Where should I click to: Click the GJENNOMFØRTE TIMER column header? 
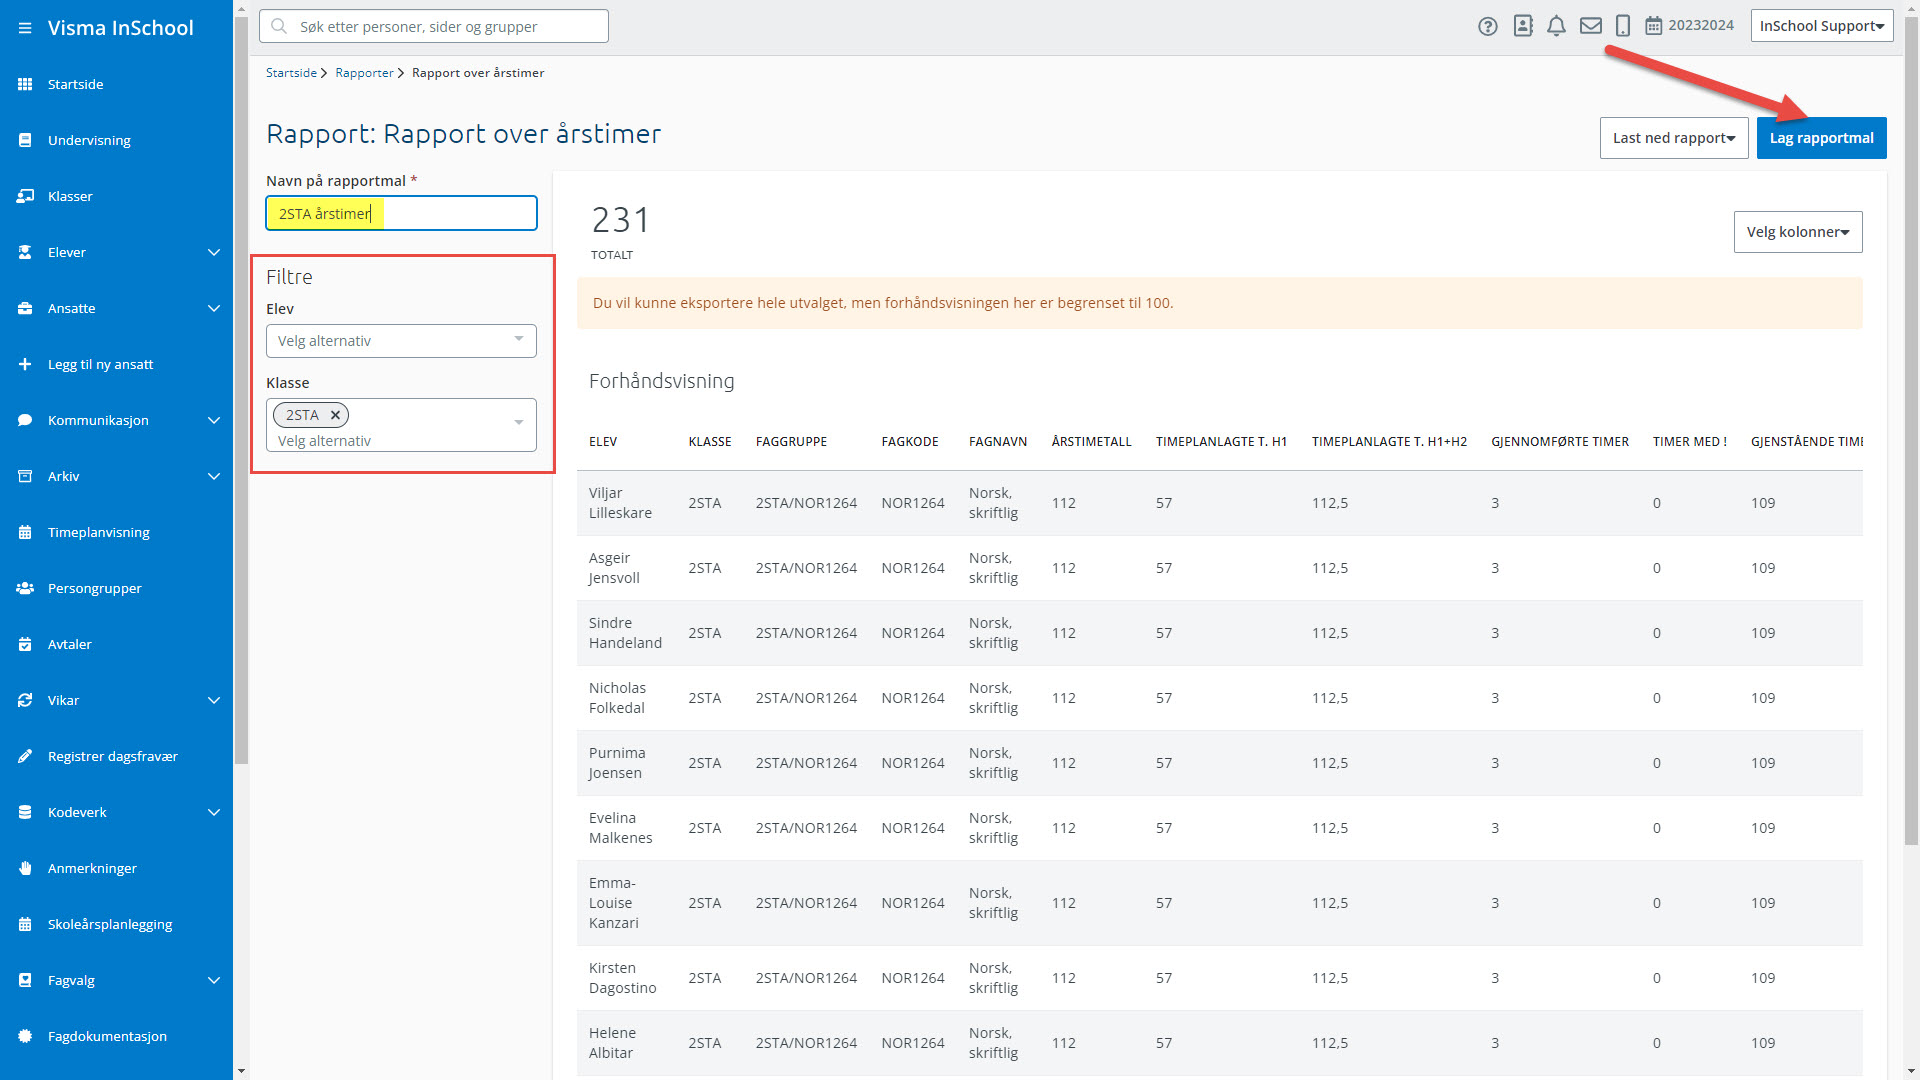click(1560, 442)
